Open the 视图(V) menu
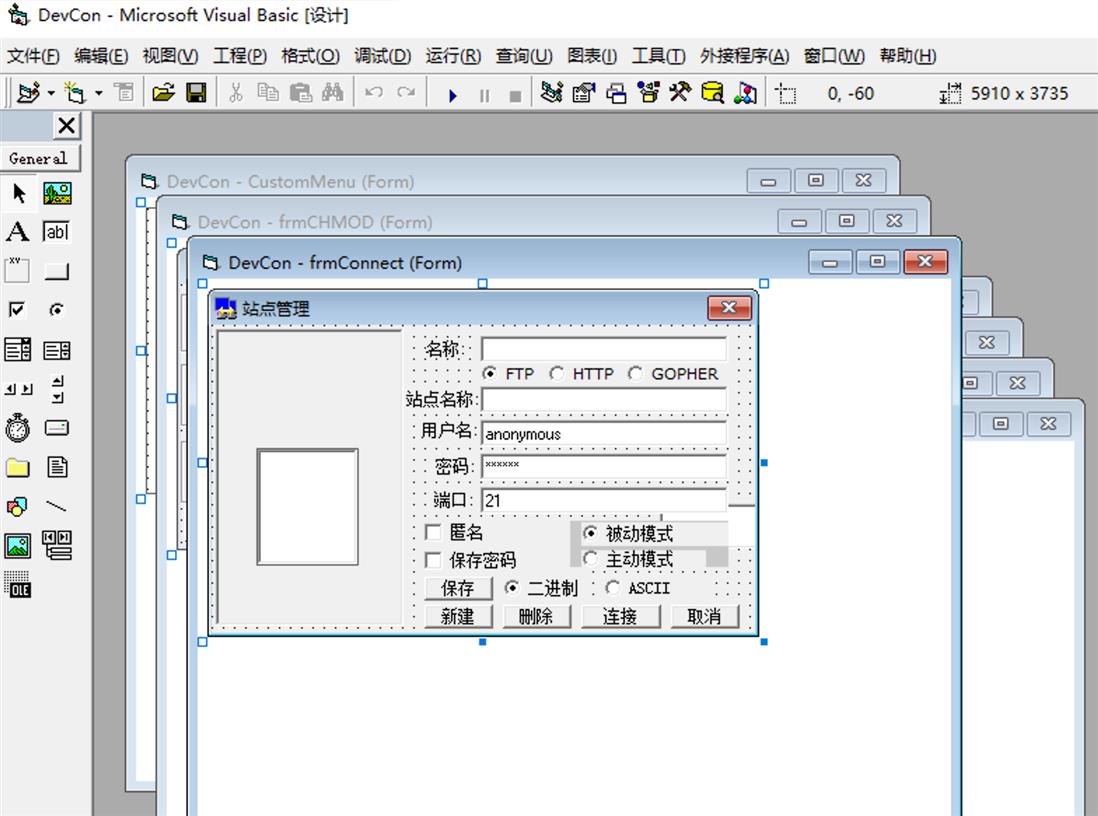This screenshot has width=1098, height=816. click(x=170, y=55)
